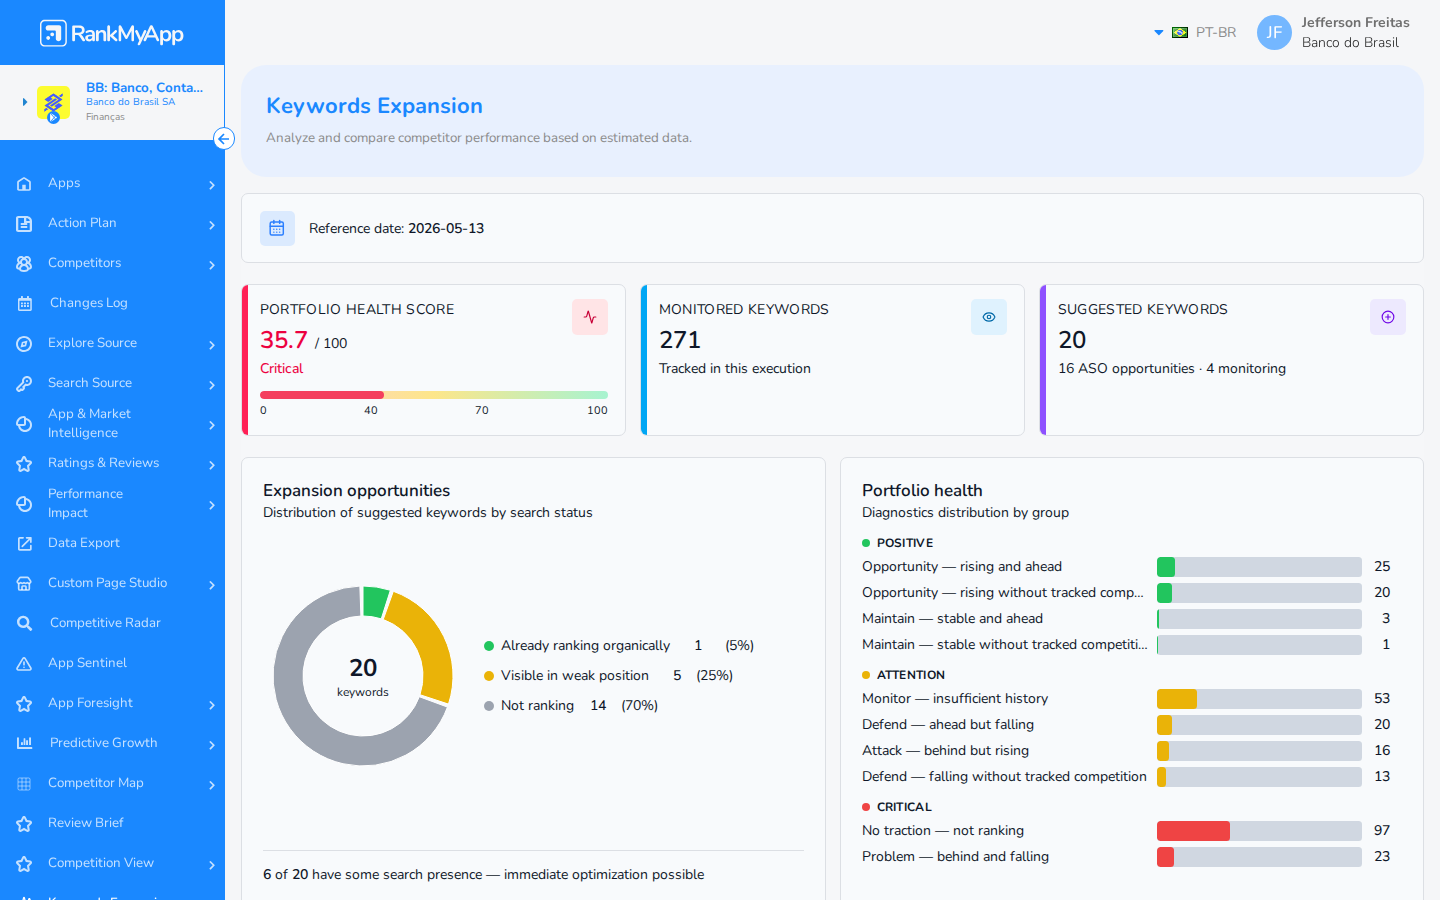Click the Apps home icon
The width and height of the screenshot is (1440, 900).
coord(24,184)
